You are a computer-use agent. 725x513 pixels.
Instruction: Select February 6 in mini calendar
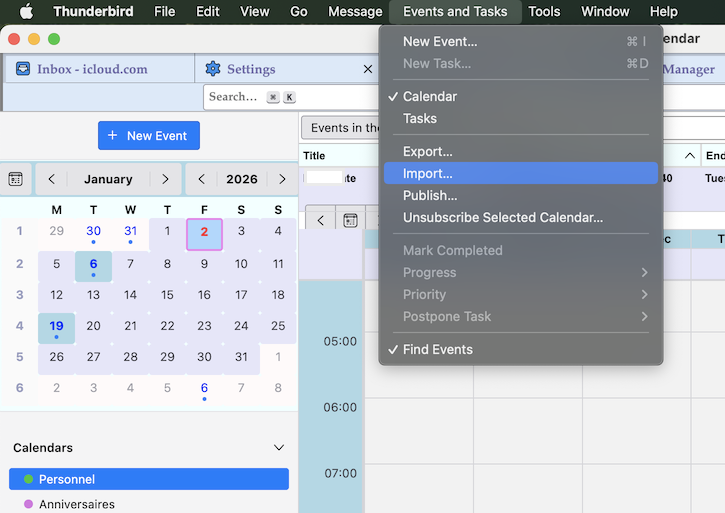[x=204, y=390]
